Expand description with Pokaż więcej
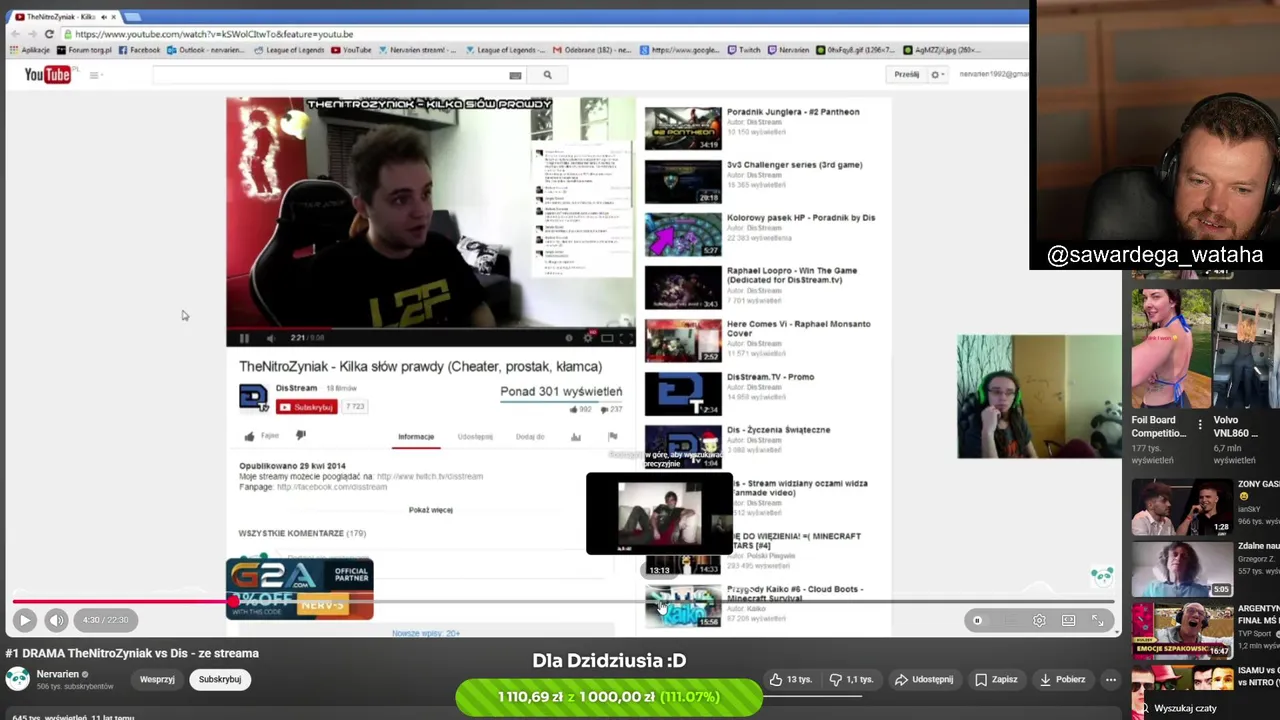This screenshot has height=720, width=1280. (x=431, y=510)
